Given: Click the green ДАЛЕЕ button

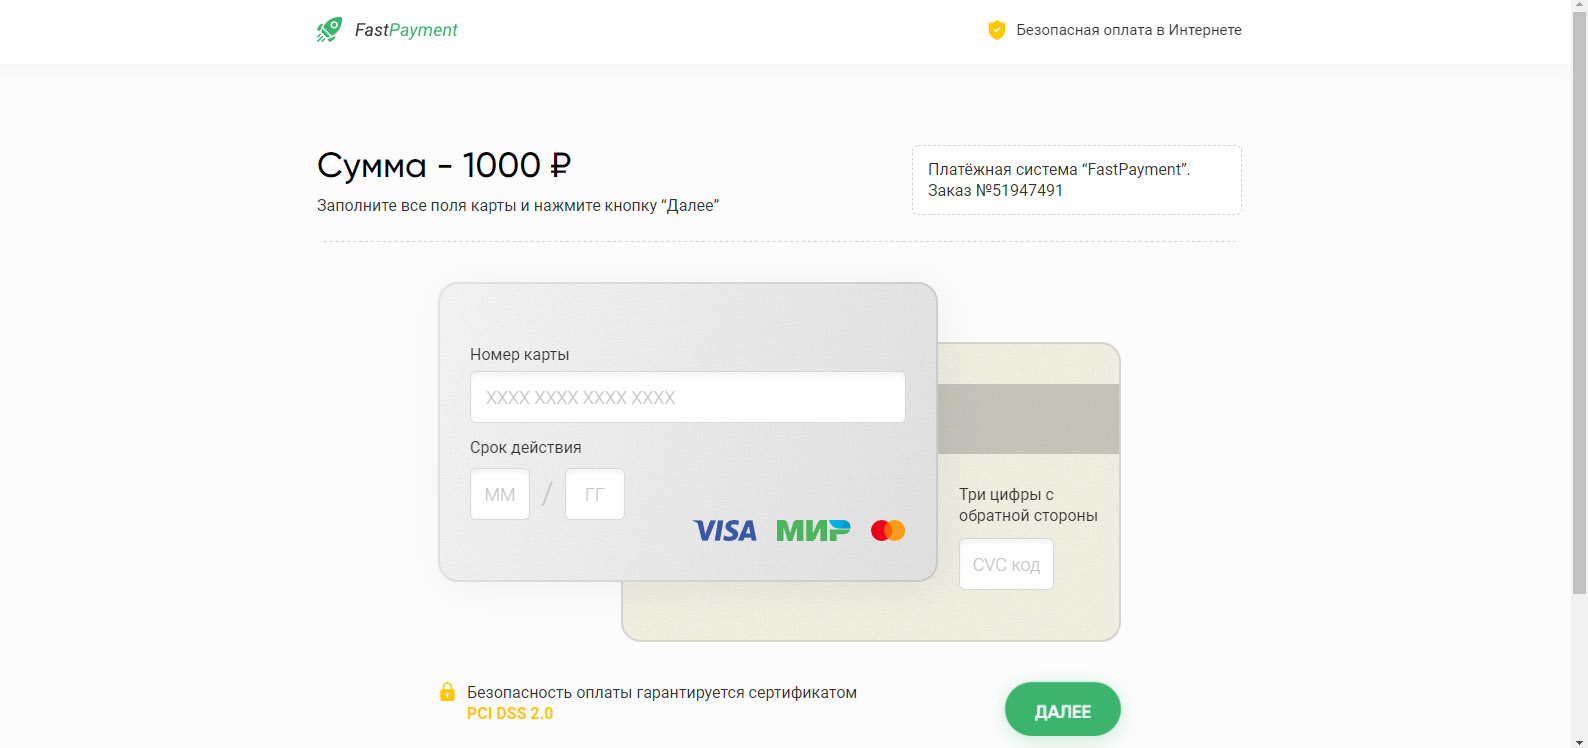Looking at the screenshot, I should pyautogui.click(x=1063, y=710).
